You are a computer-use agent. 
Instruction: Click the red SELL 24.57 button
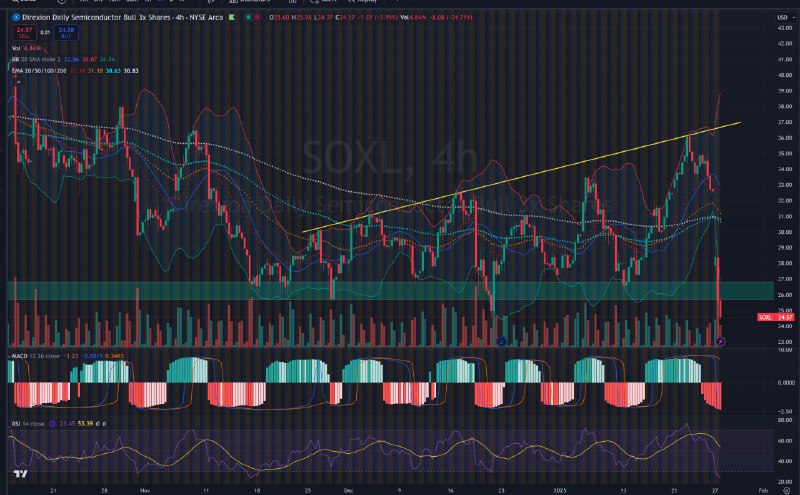click(x=24, y=33)
